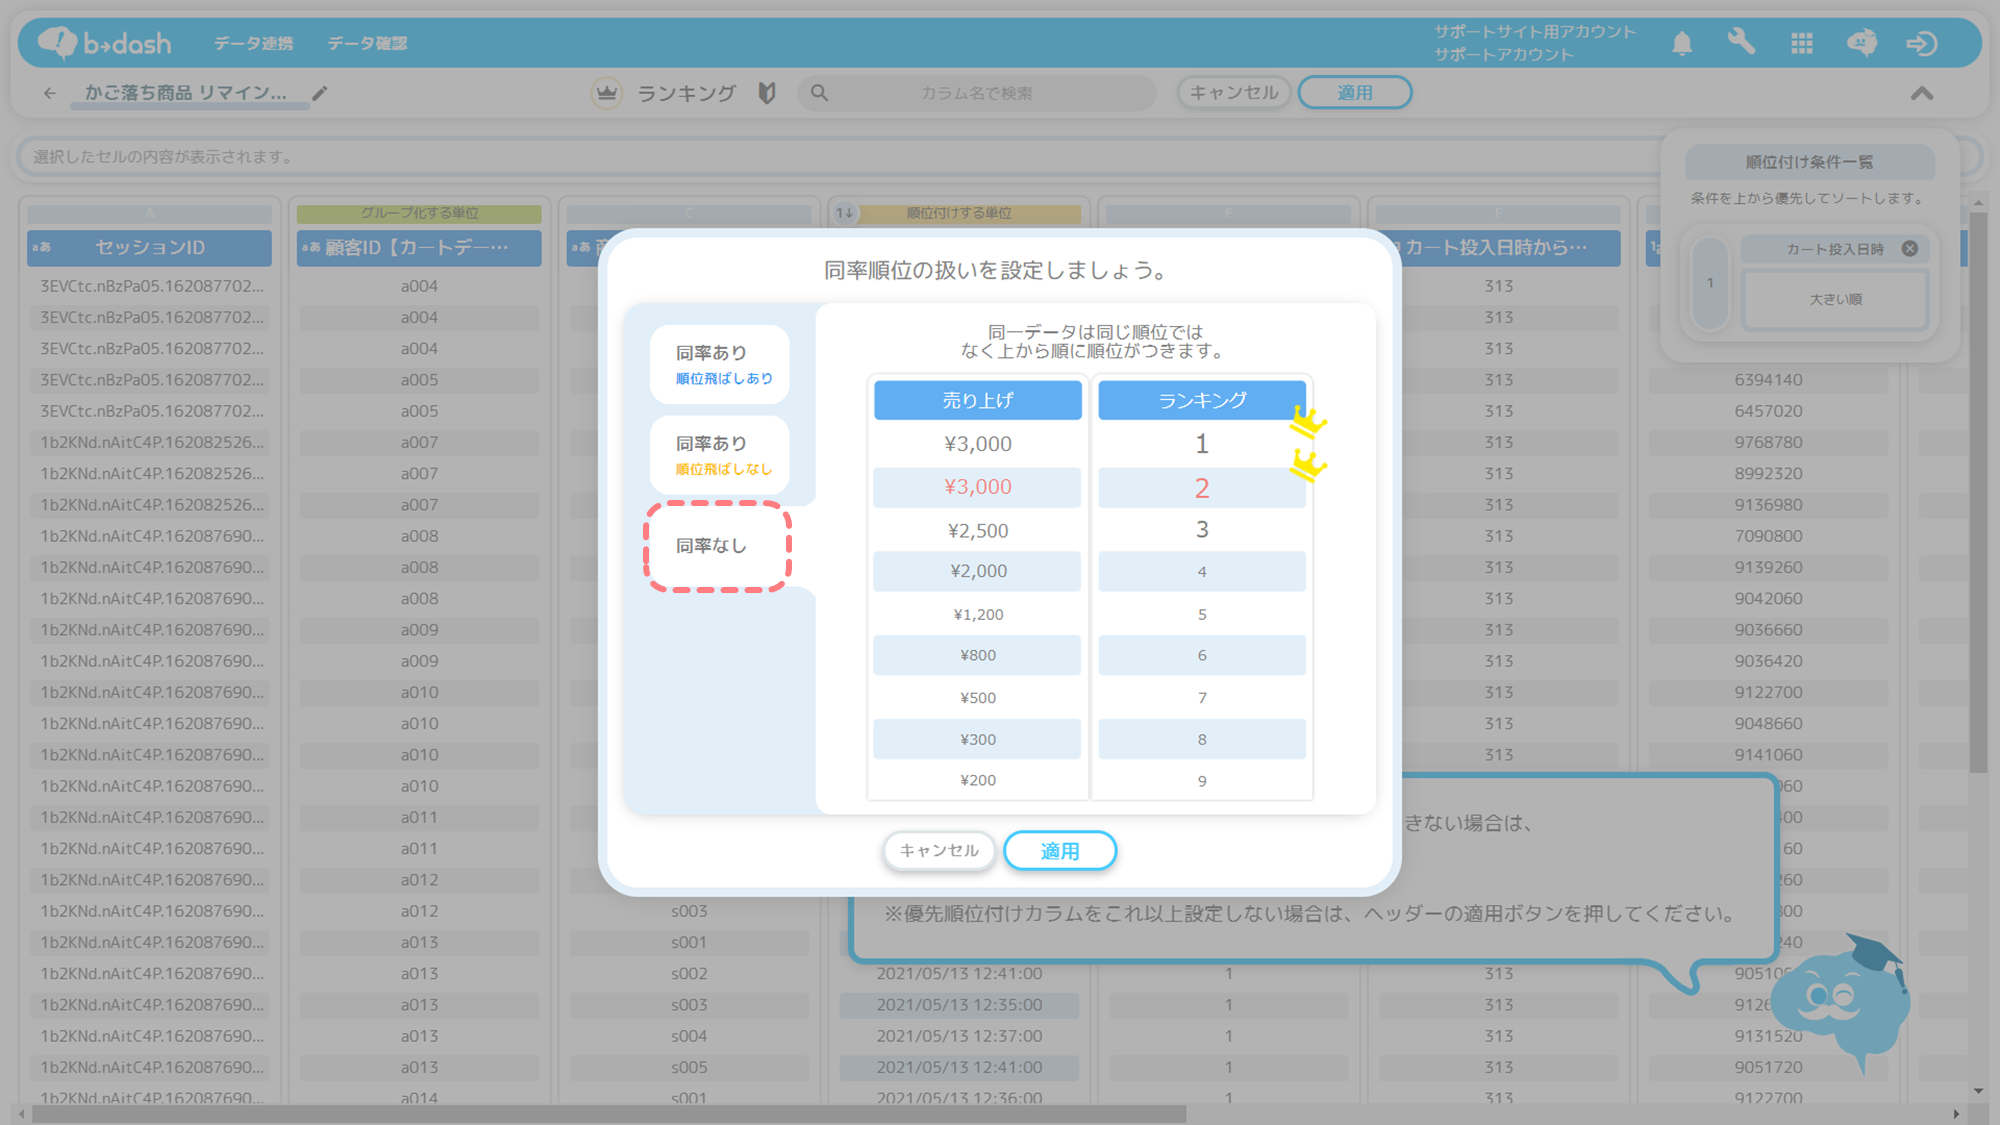Edit the title with the pencil icon
Image resolution: width=2000 pixels, height=1125 pixels.
pyautogui.click(x=320, y=93)
